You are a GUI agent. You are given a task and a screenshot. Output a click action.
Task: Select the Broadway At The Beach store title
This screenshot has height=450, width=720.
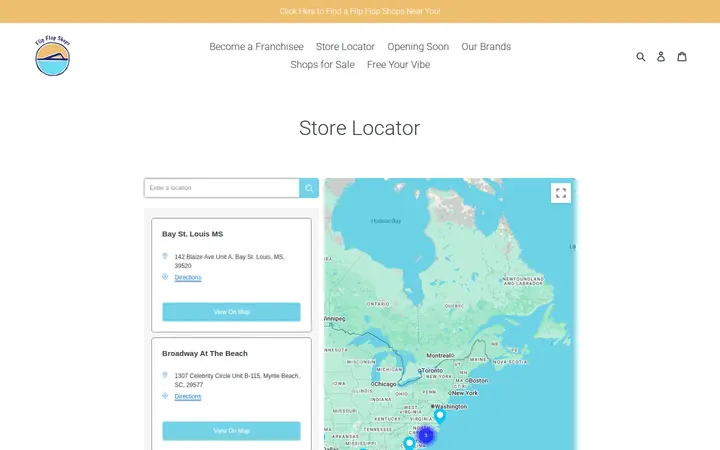pyautogui.click(x=205, y=353)
